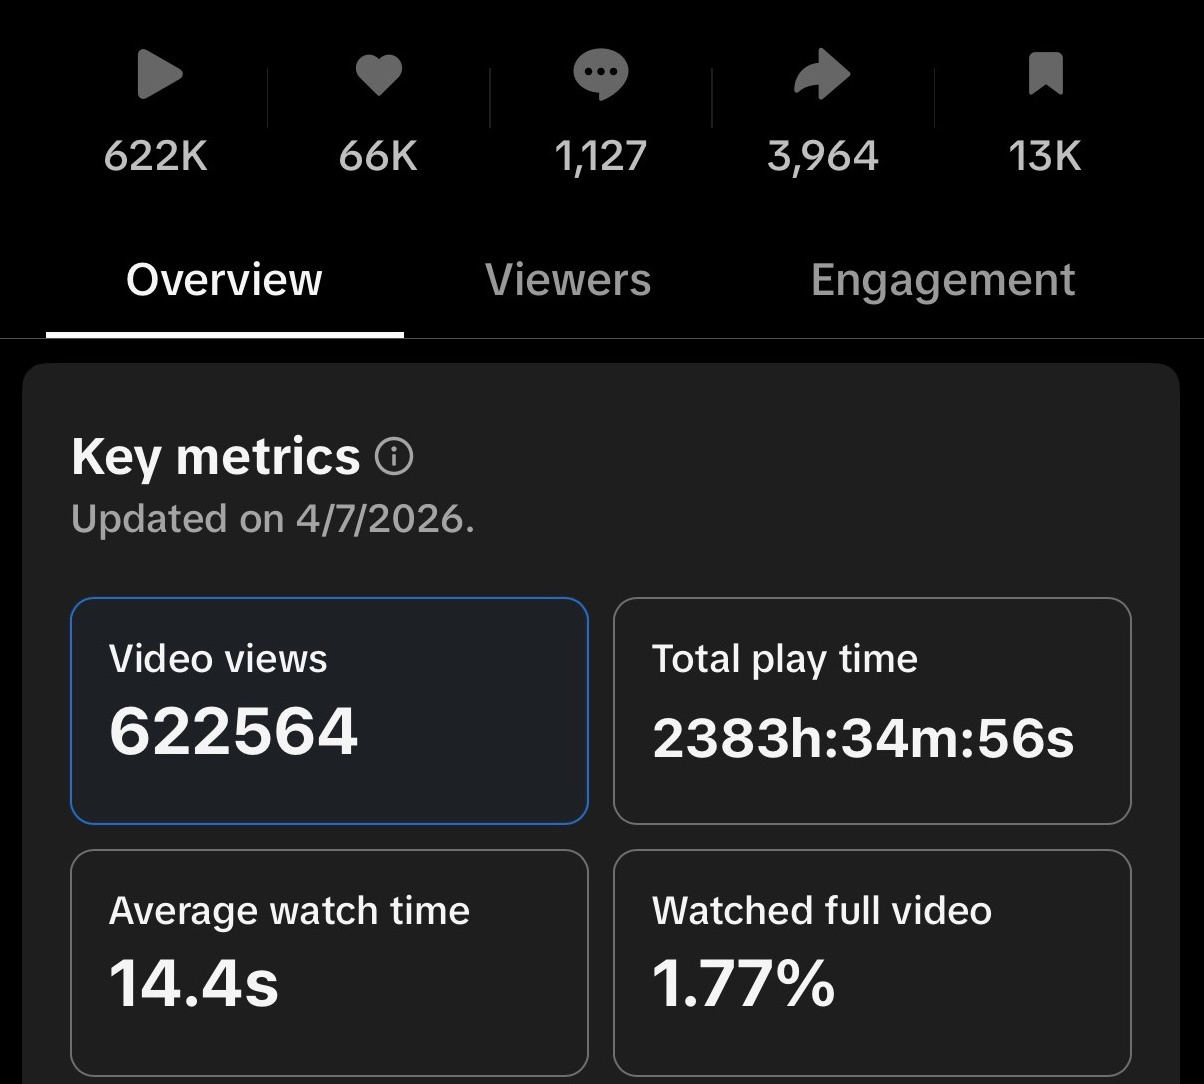1204x1084 pixels.
Task: Switch to the Viewers tab
Action: click(x=568, y=280)
